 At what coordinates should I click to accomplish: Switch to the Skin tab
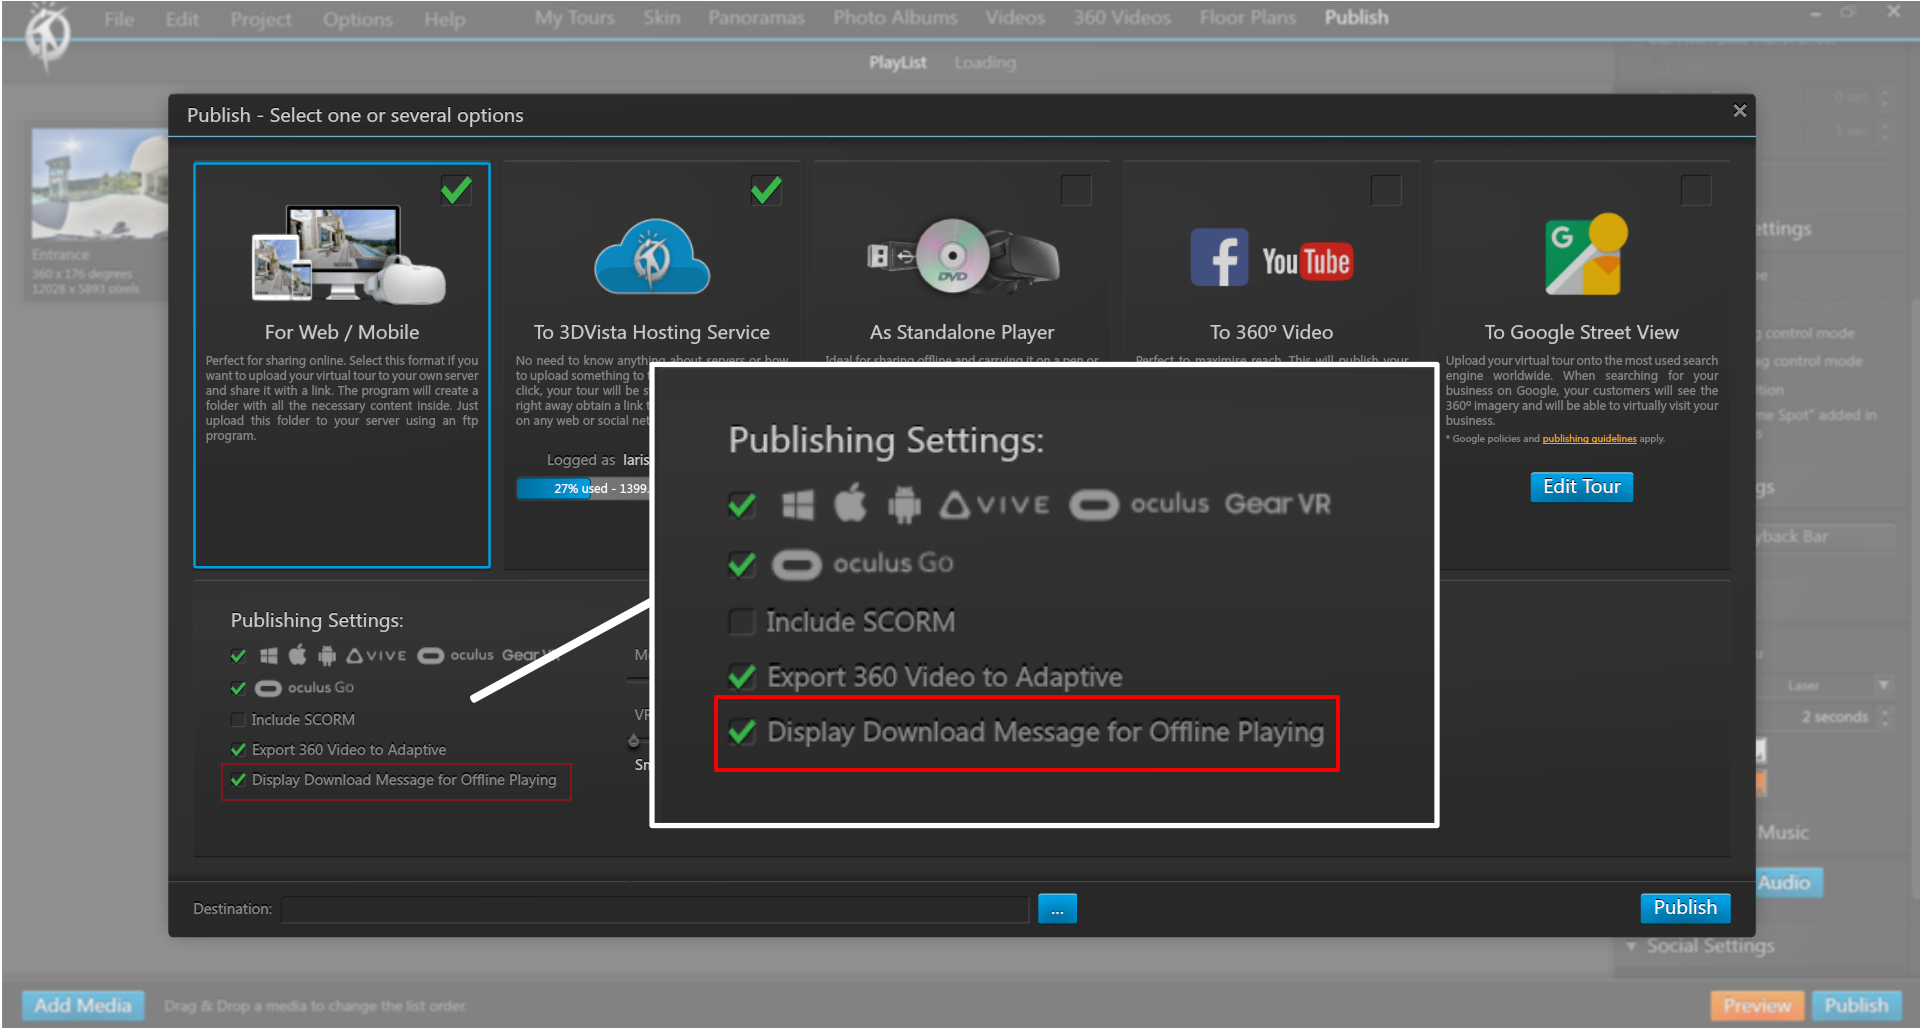coord(661,18)
